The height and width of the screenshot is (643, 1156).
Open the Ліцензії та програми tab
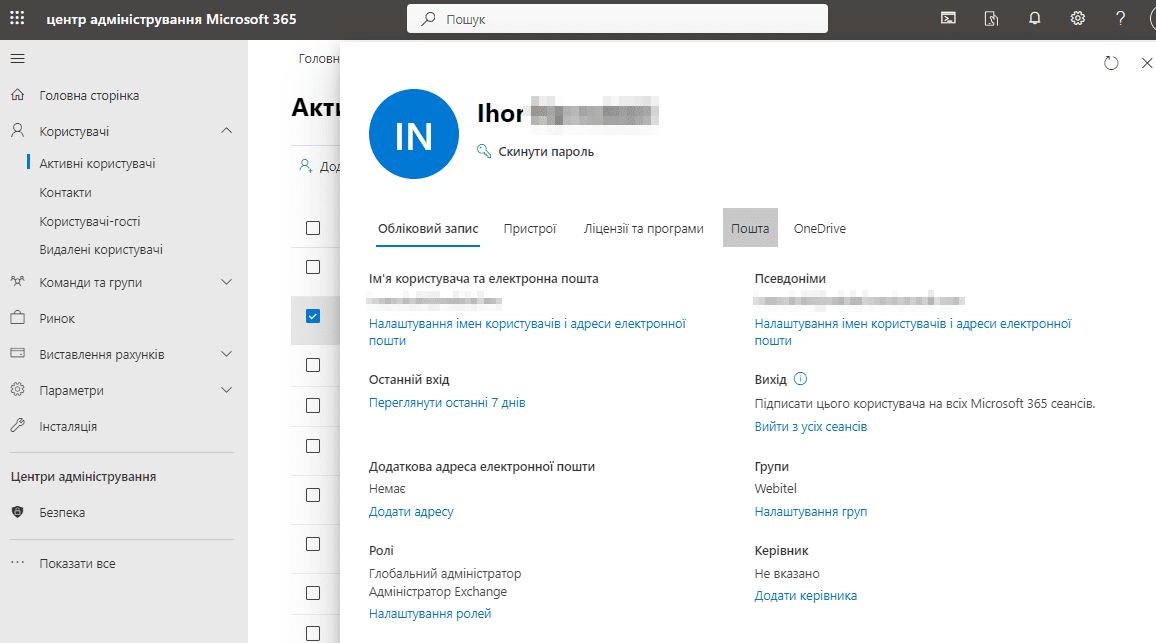tap(644, 229)
